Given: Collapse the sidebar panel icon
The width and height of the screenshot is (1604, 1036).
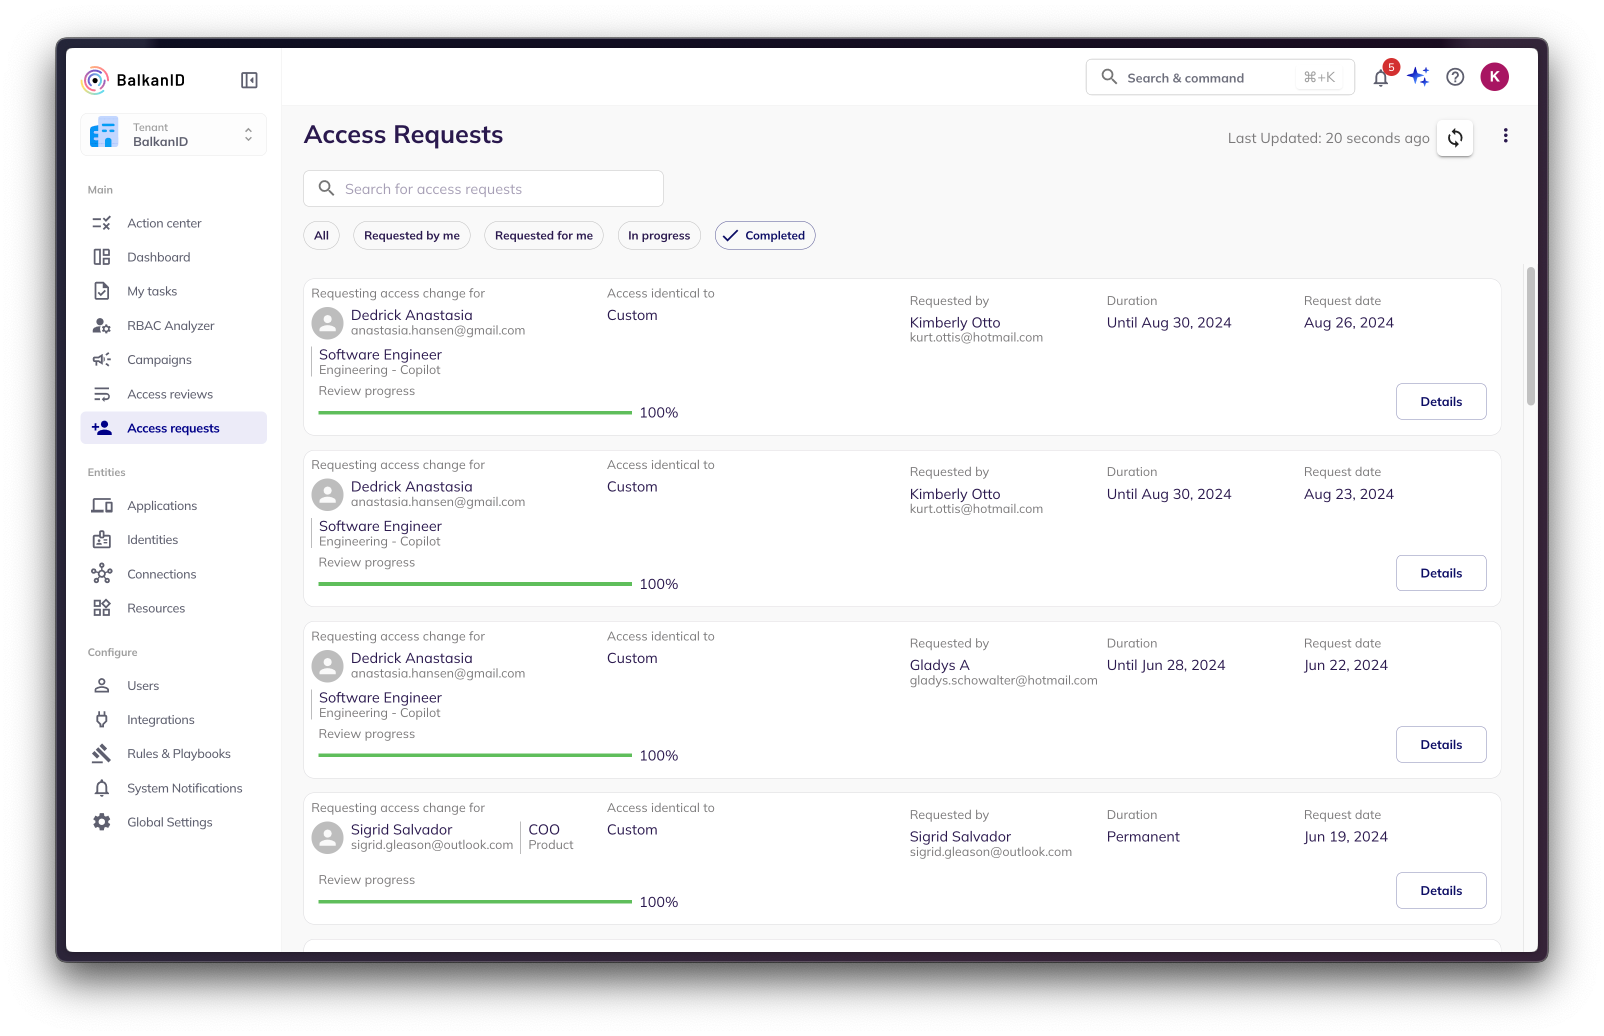Looking at the screenshot, I should (249, 80).
